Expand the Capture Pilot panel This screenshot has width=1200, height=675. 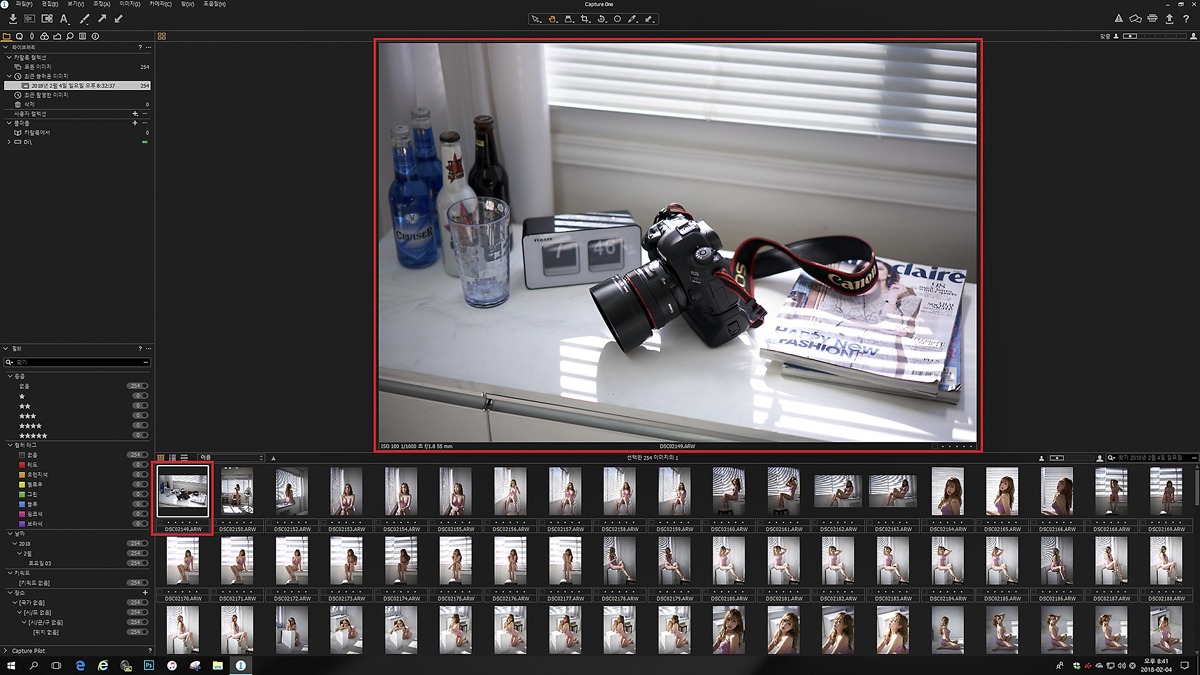tap(4, 650)
